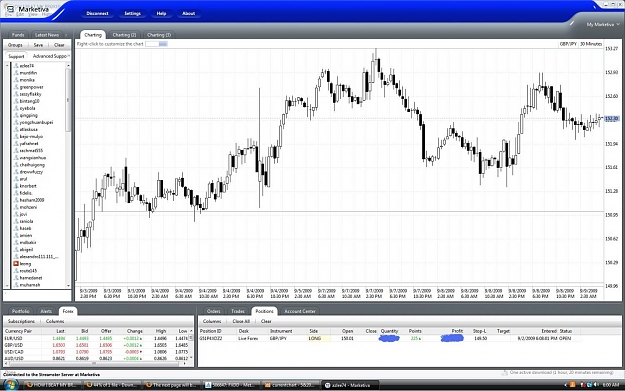Click the Stop-L column header
625x391 pixels.
click(480, 331)
